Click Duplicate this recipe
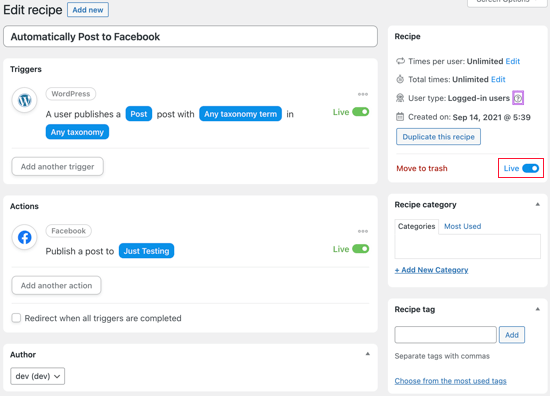 click(x=438, y=137)
